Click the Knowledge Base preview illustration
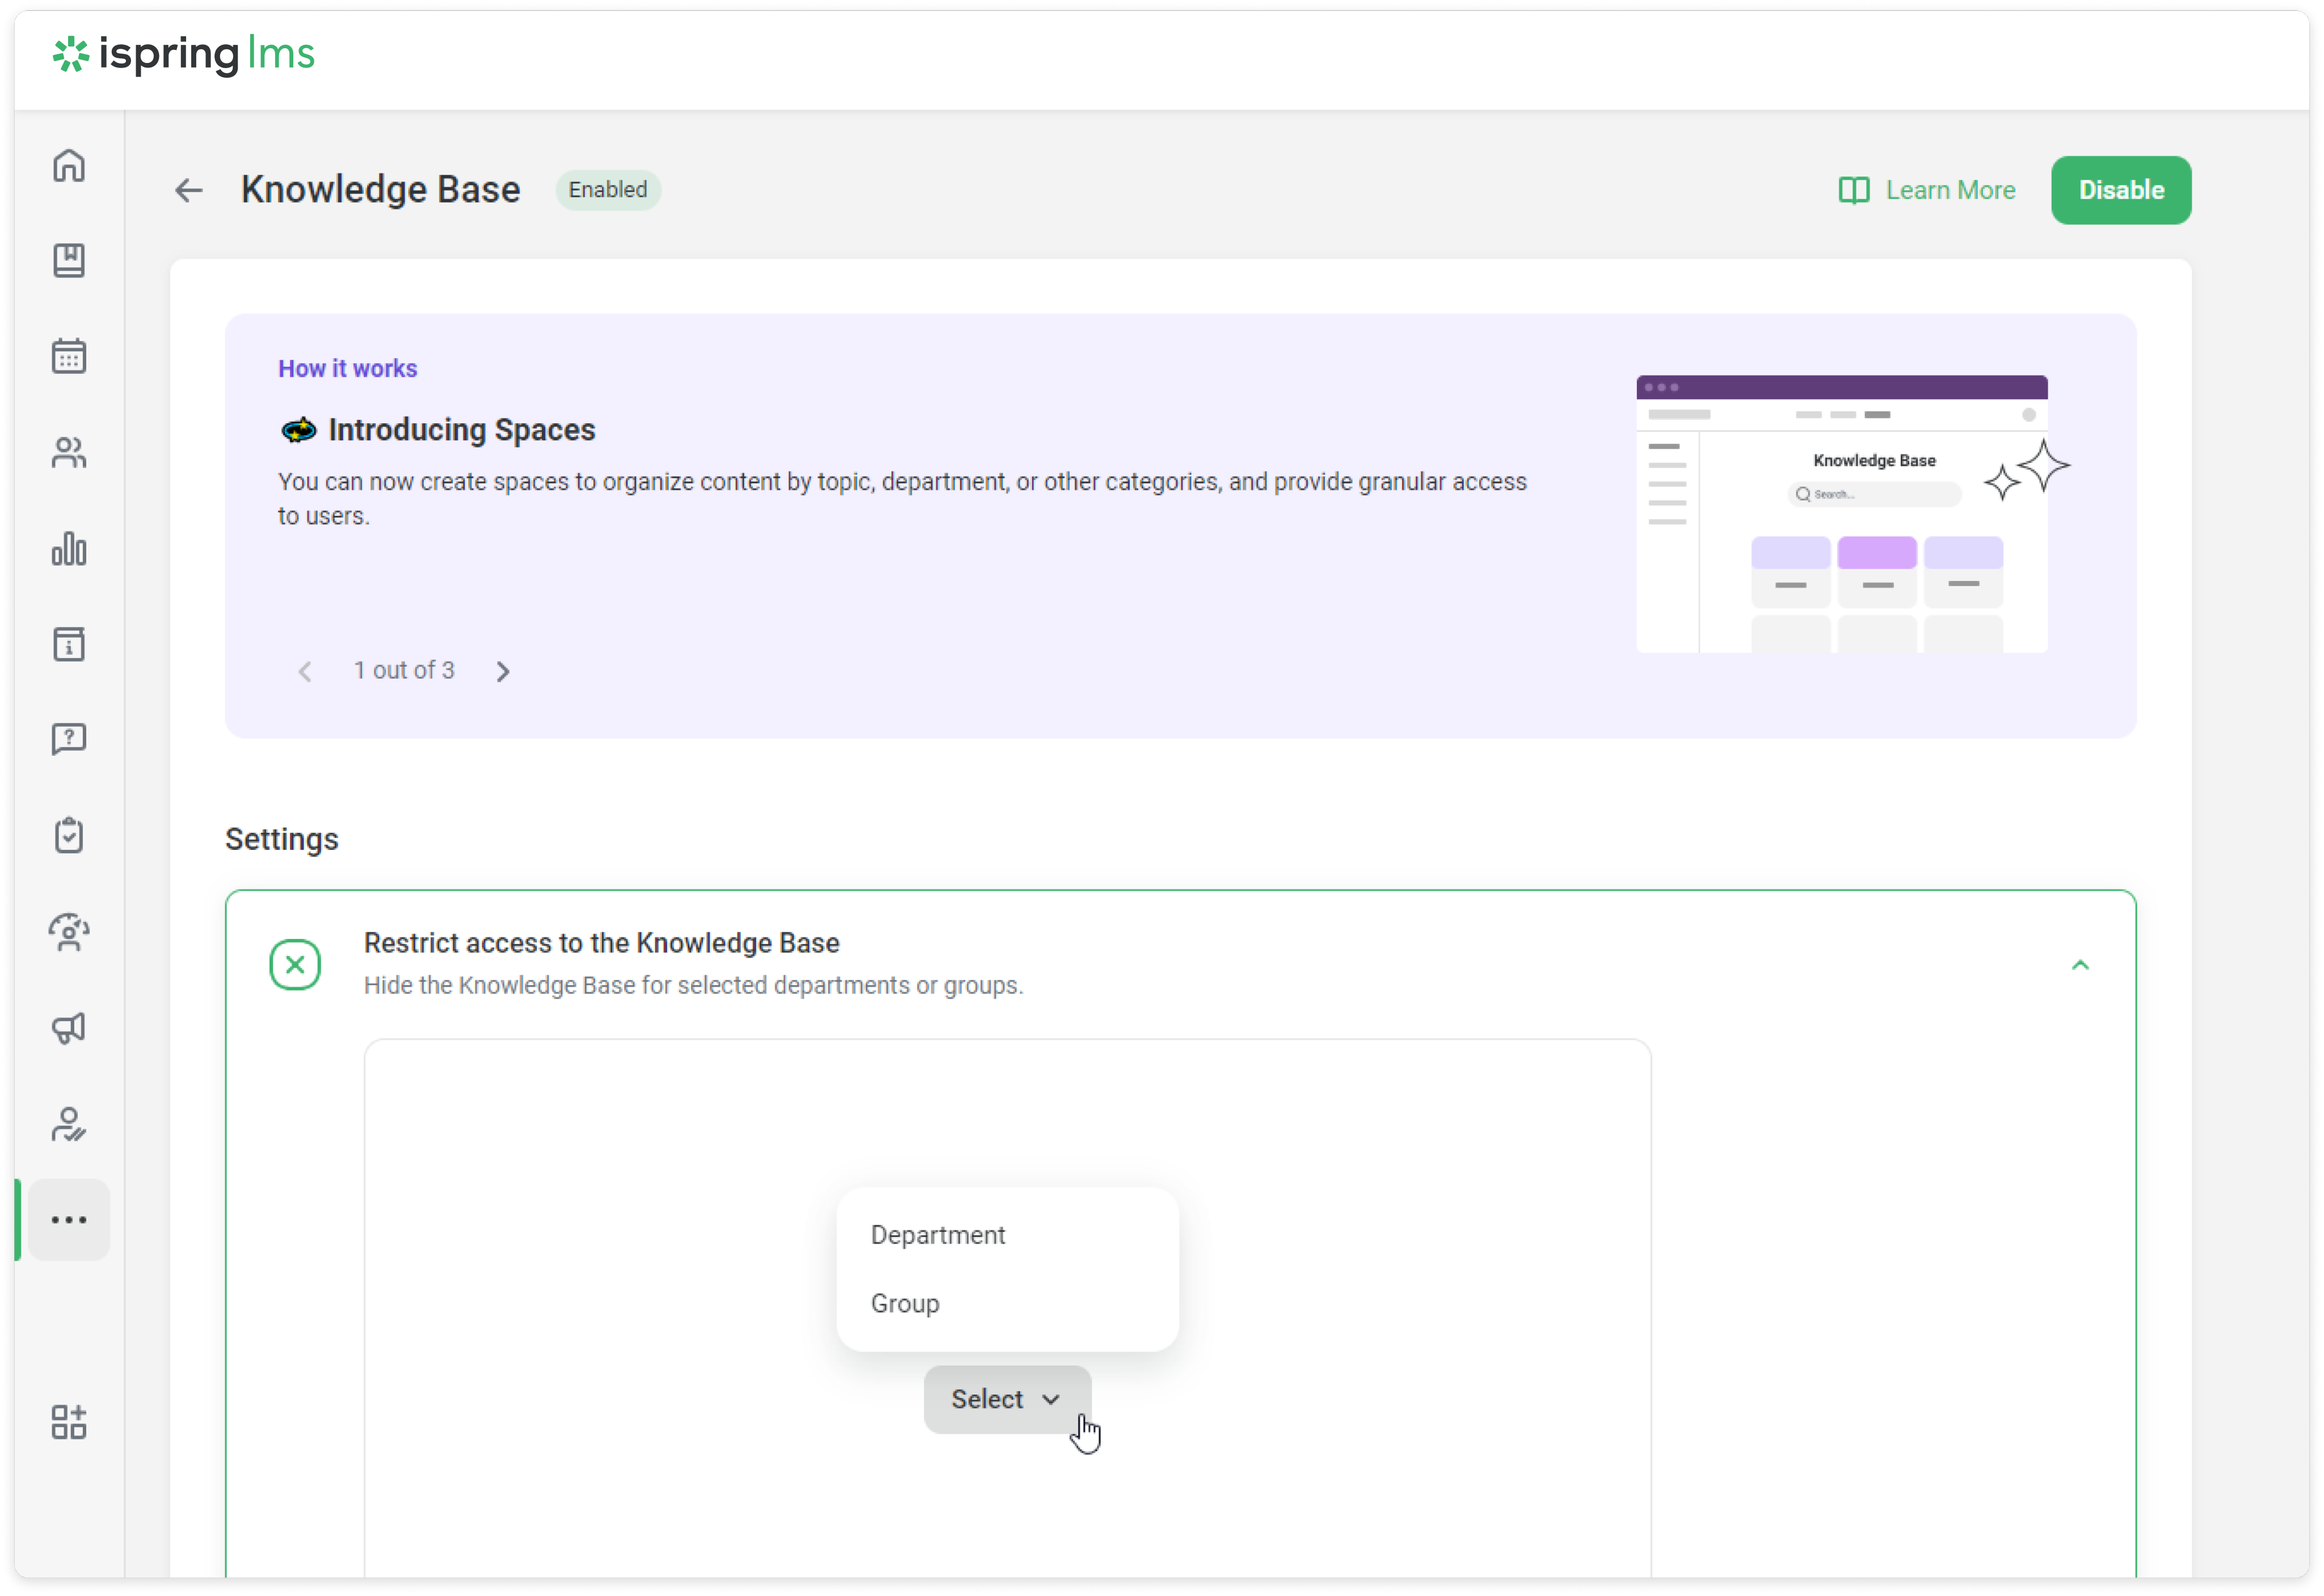 pos(1841,514)
